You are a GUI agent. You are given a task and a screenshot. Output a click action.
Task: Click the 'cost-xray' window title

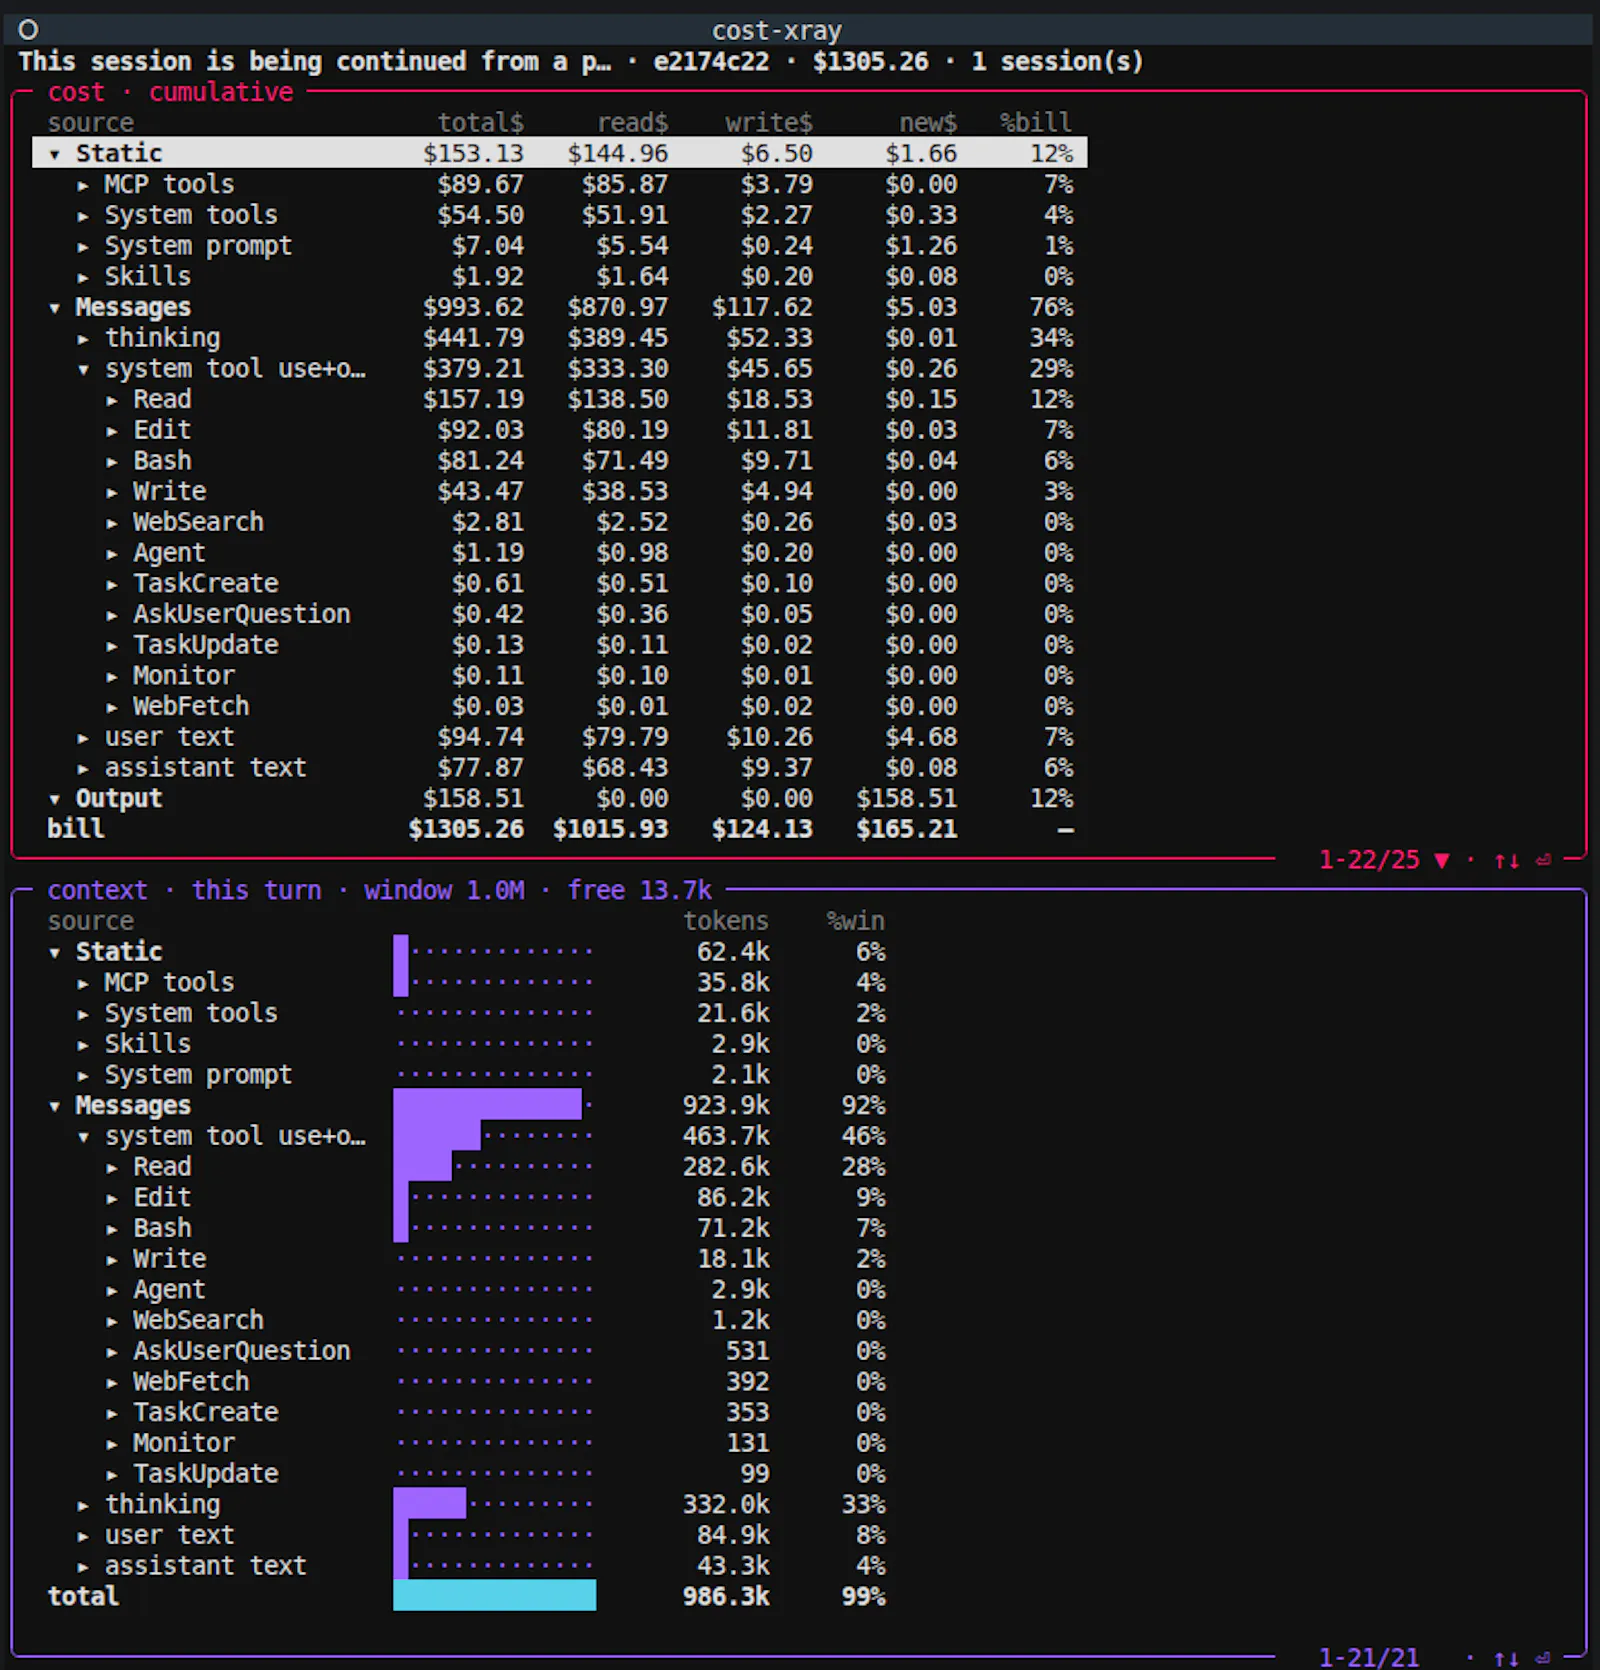[x=777, y=31]
